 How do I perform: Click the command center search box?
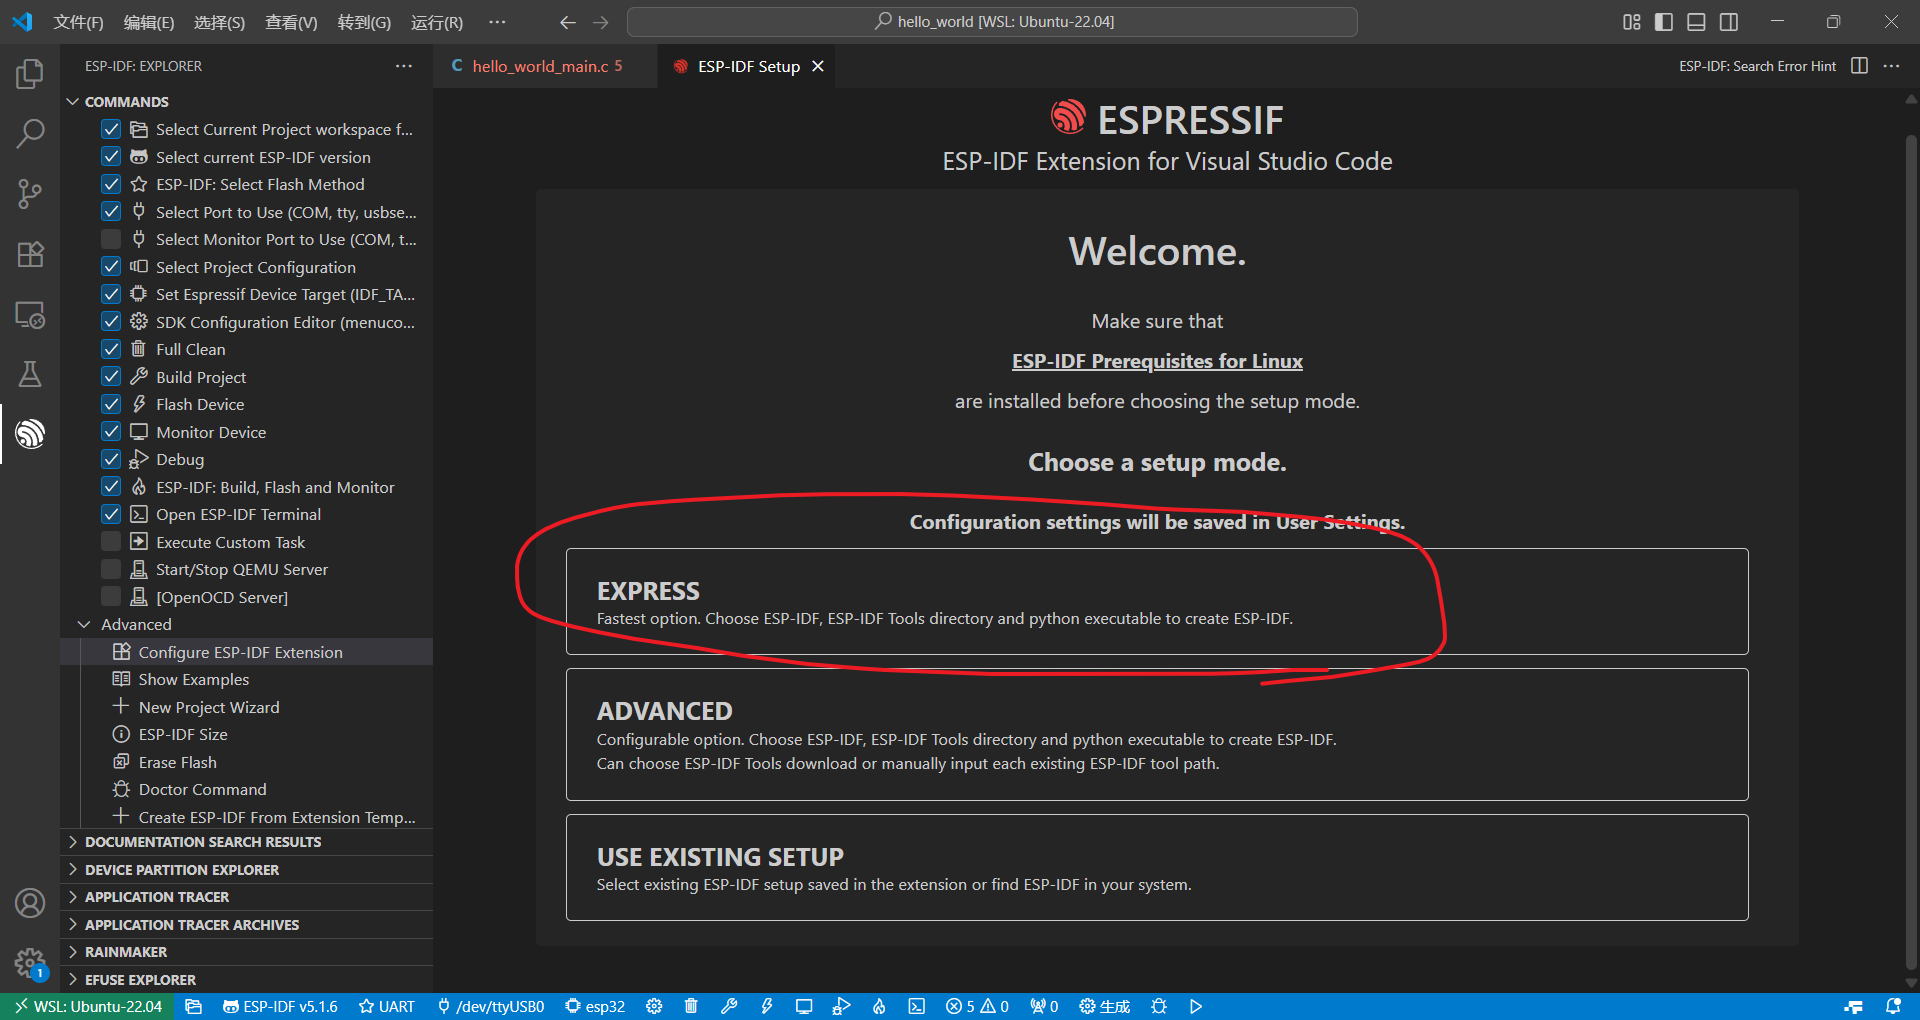click(992, 22)
